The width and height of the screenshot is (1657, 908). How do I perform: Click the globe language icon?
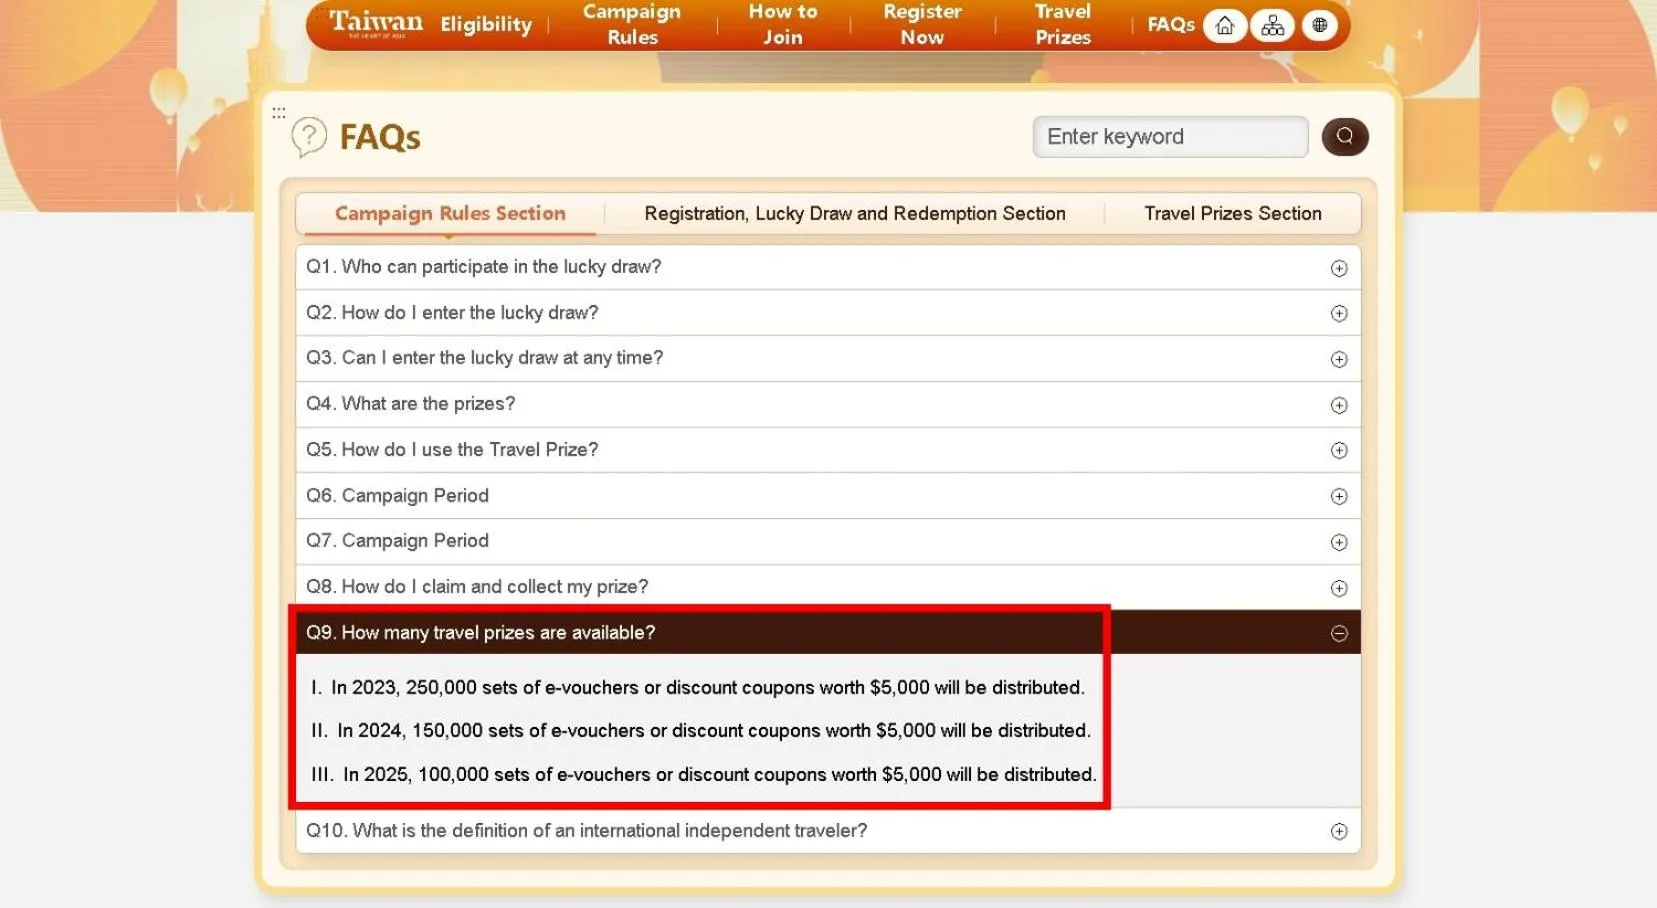[1319, 25]
